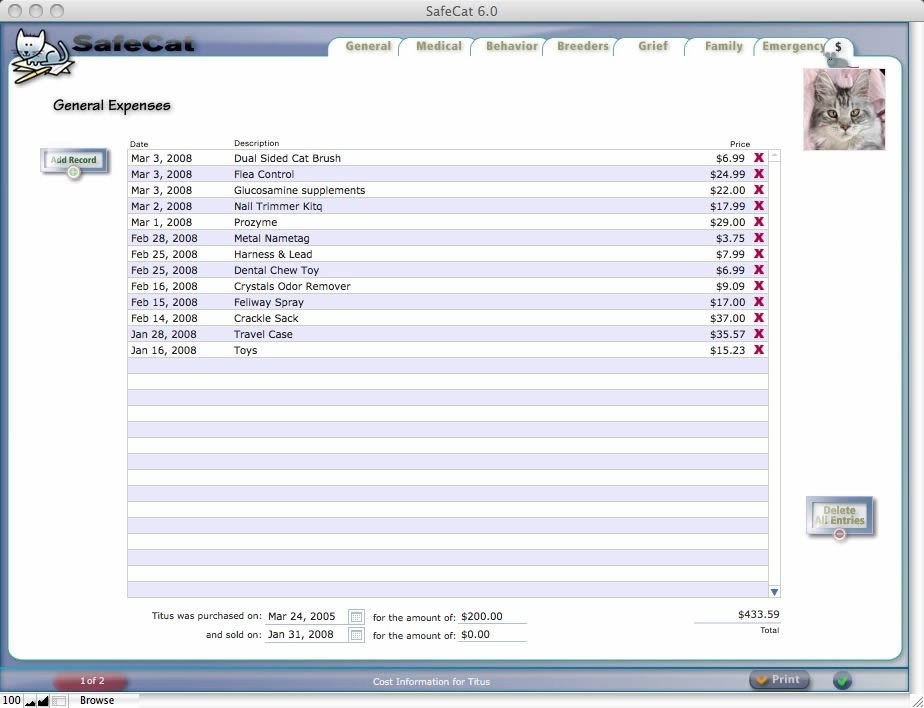924x708 pixels.
Task: Select the Feb 14, 2008 date cell
Action: [x=164, y=318]
